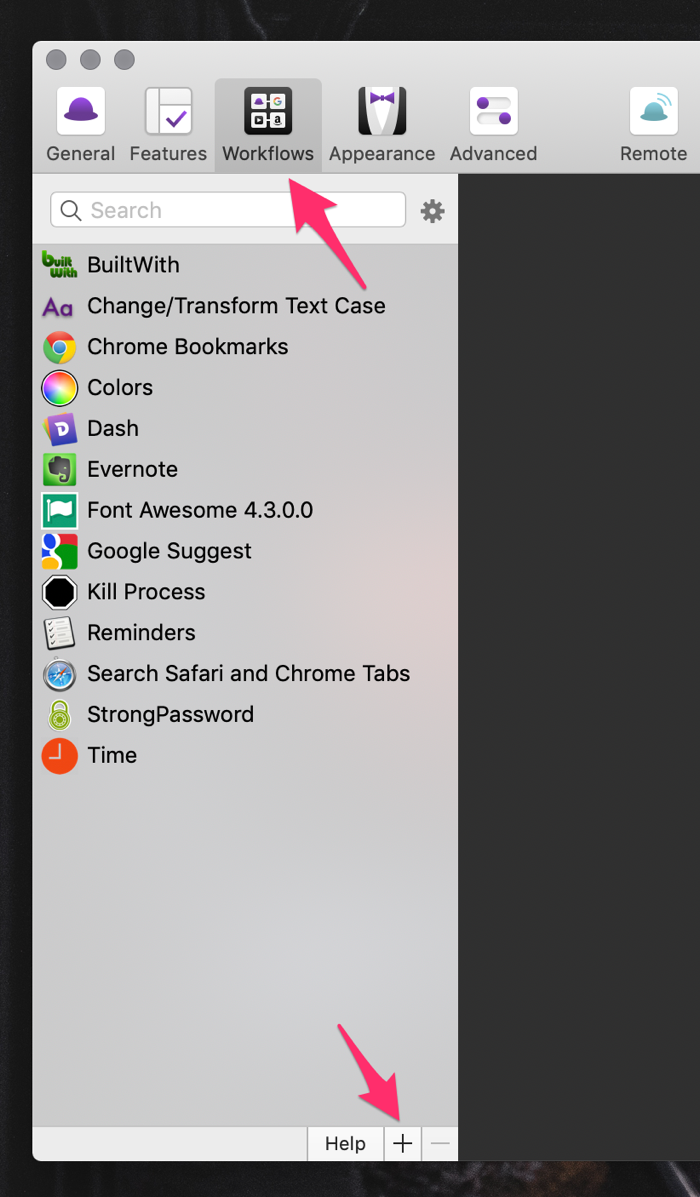The image size is (700, 1197).
Task: Select the Evernote workflow
Action: 245,469
